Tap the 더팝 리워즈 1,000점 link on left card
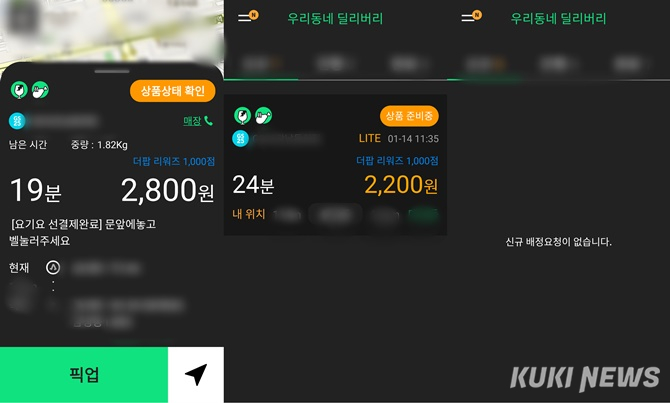 pos(174,162)
